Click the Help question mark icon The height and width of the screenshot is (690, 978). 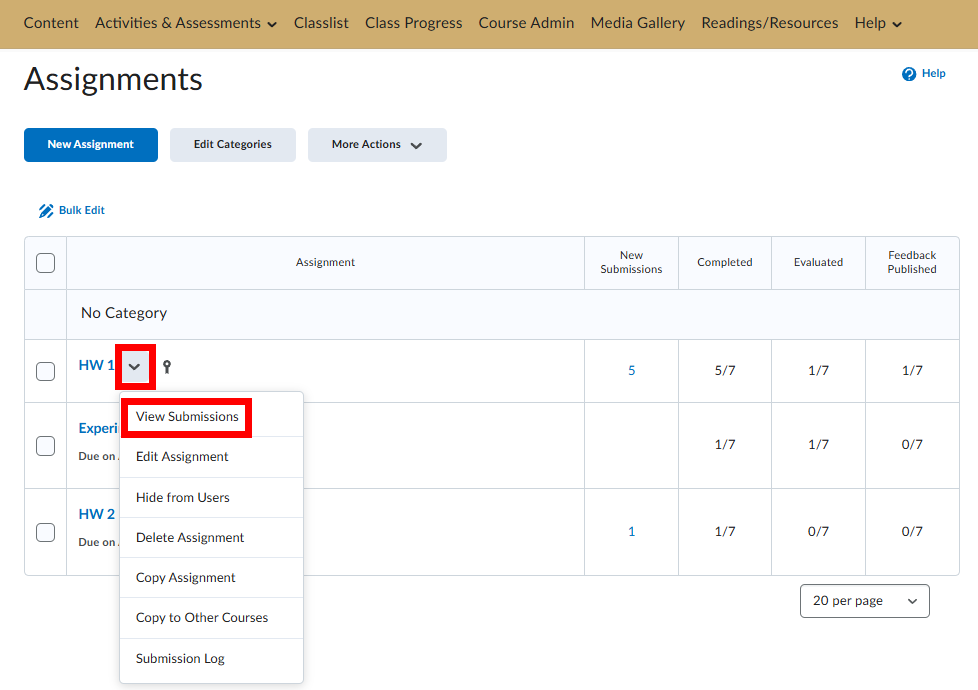click(x=909, y=74)
